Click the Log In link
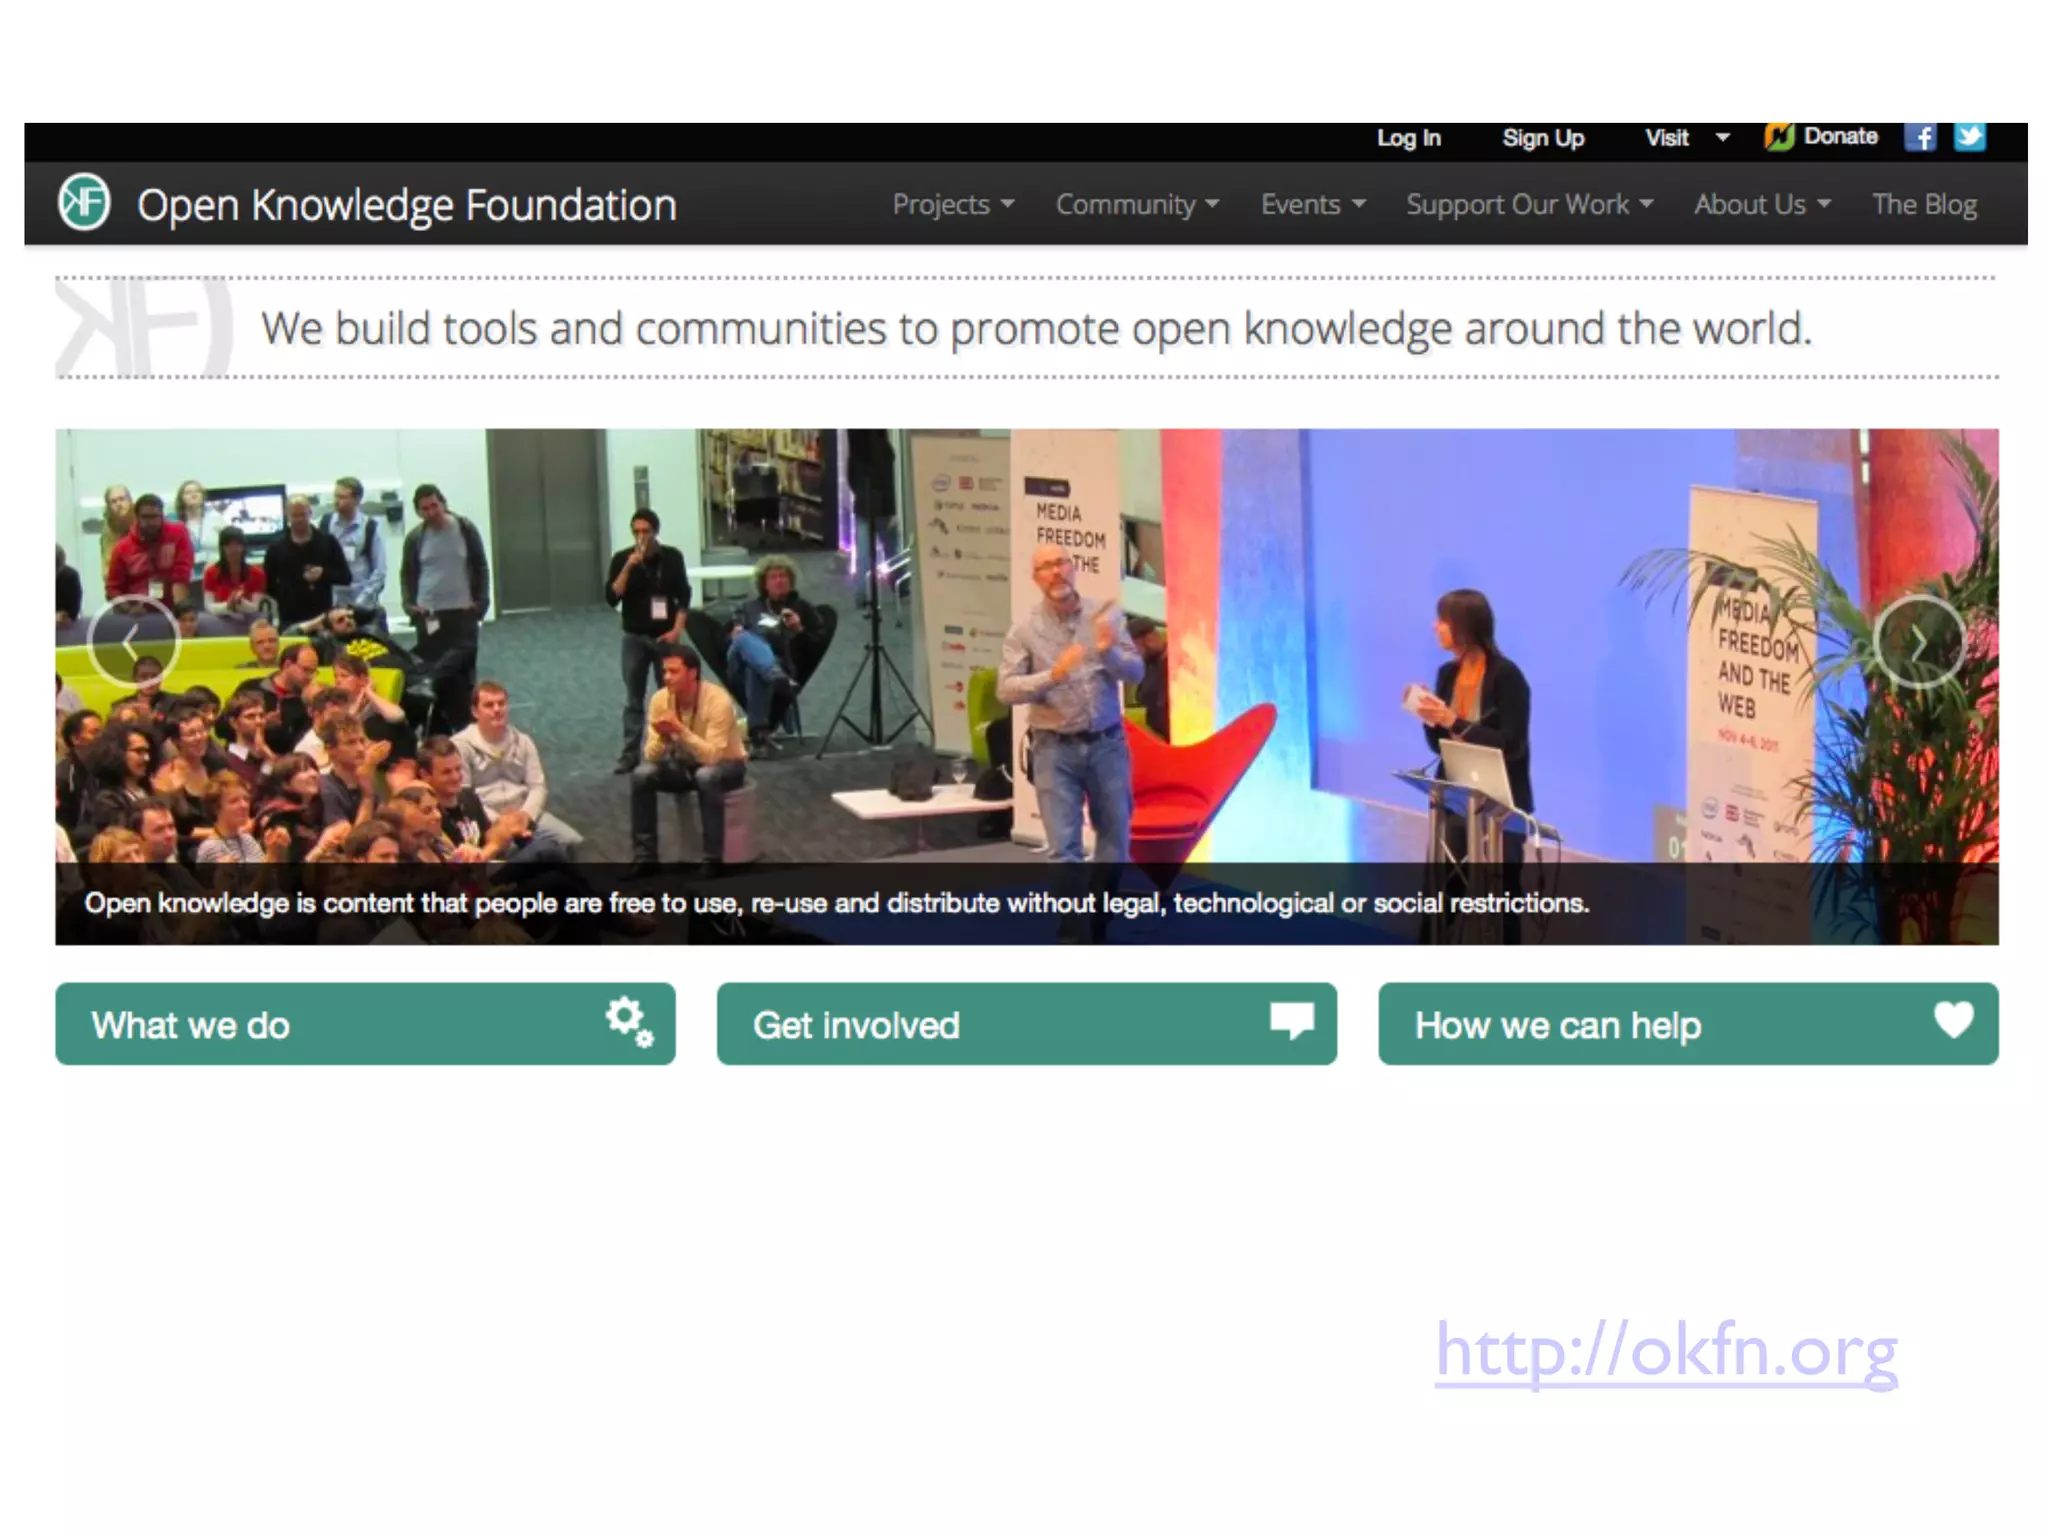2048x1536 pixels. click(x=1408, y=138)
